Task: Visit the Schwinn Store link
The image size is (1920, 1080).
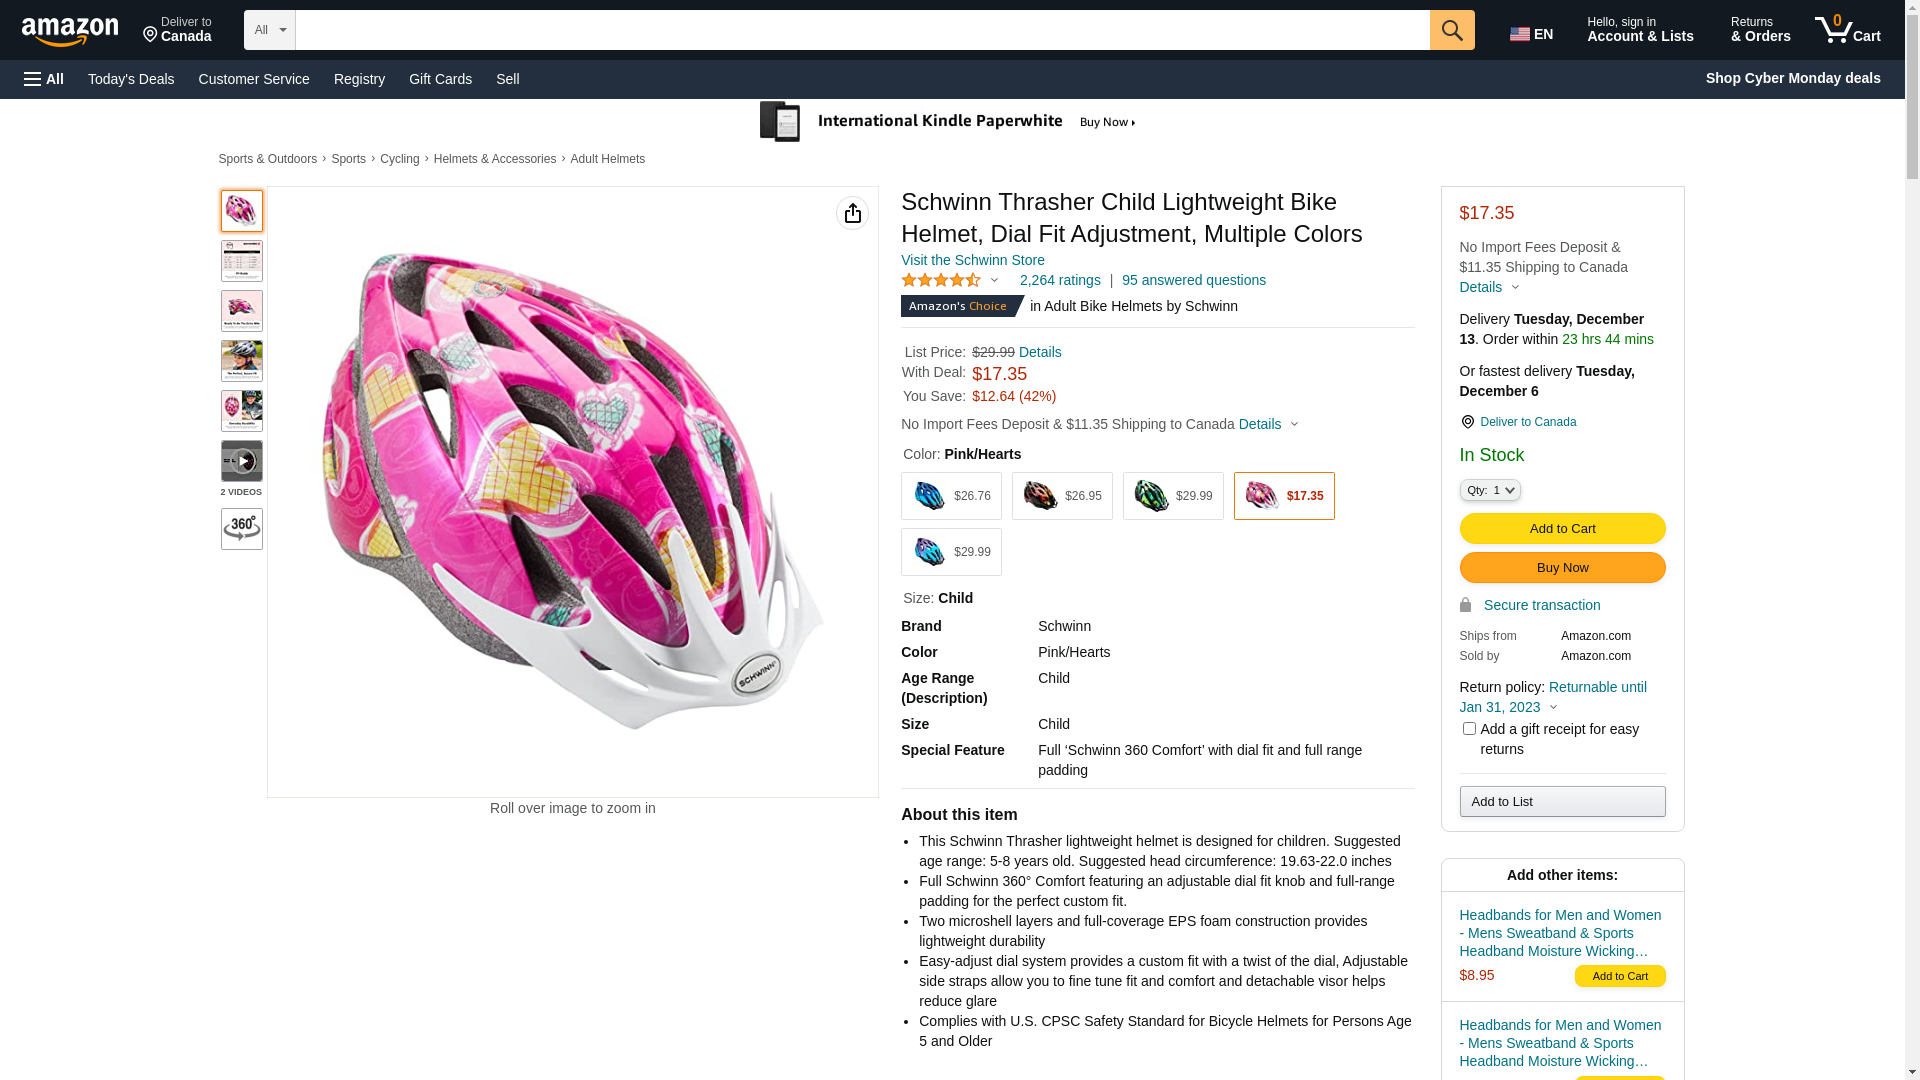Action: (972, 260)
